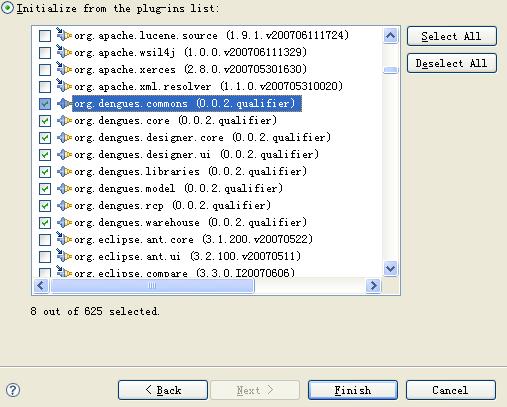Click plug-in icon beside org.dengues.libraries
Screen dimensions: 507x407
pyautogui.click(x=64, y=171)
